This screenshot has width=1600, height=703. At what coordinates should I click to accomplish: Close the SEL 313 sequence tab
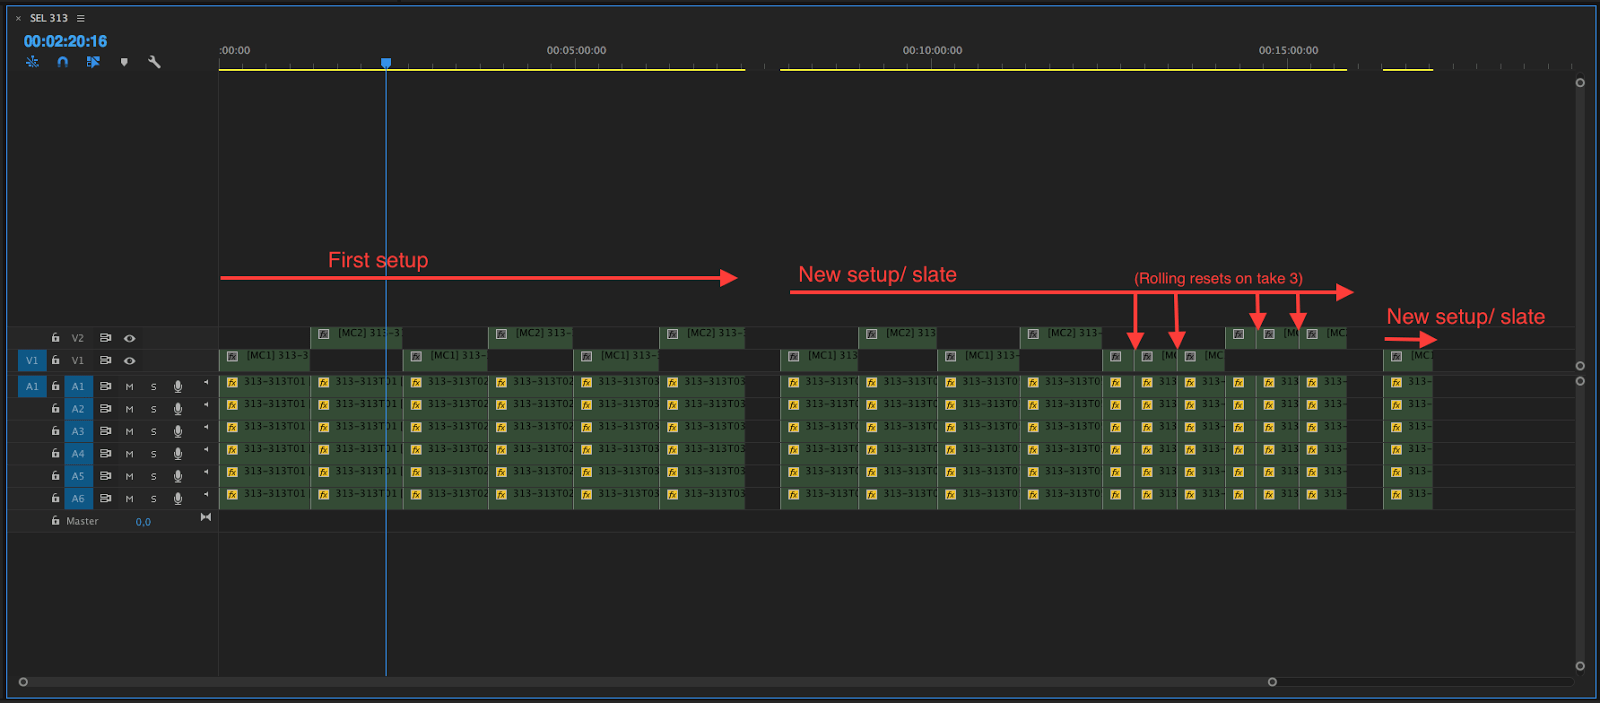coord(18,18)
